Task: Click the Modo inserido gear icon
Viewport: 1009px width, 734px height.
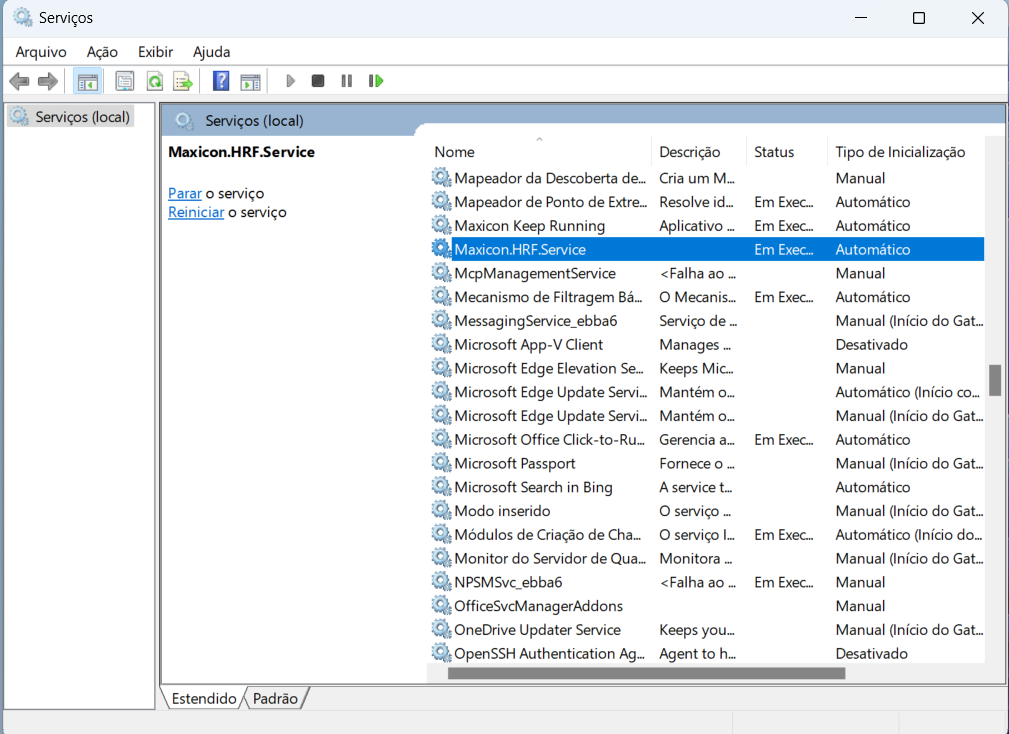Action: [441, 511]
